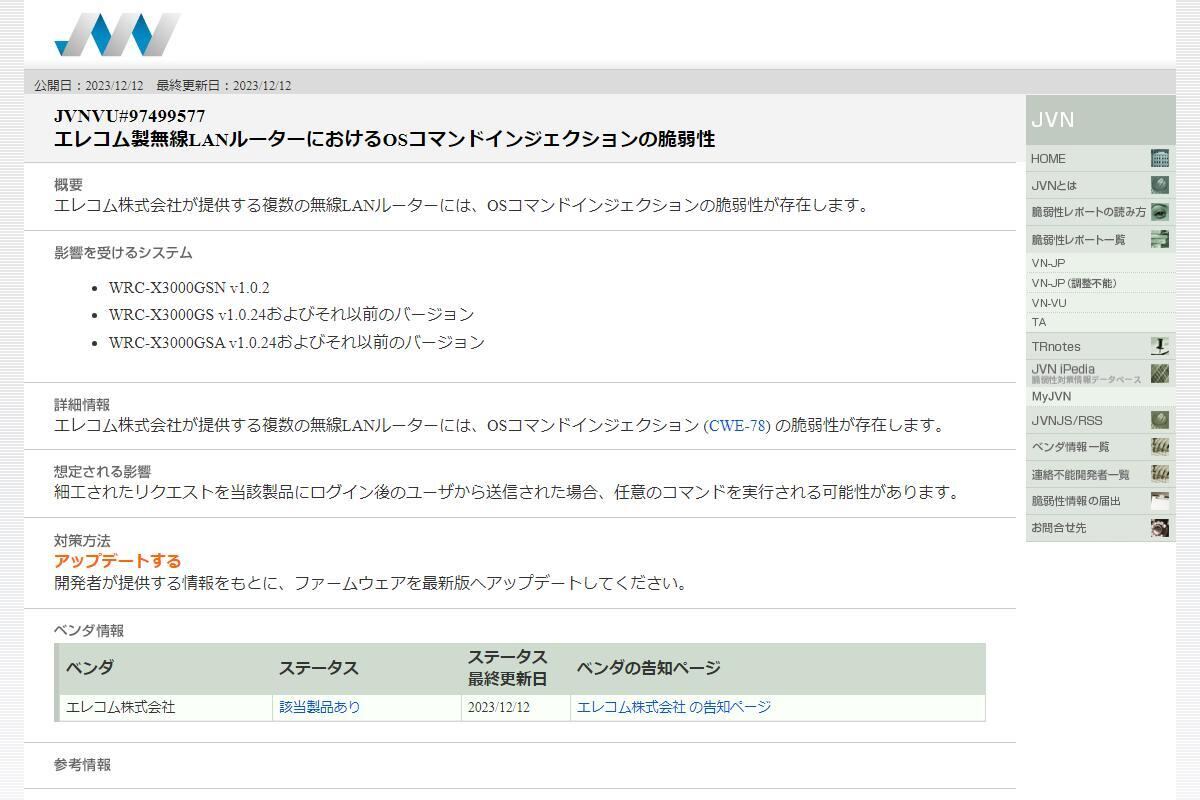
Task: Click the 対策方法 section heading
Action: [x=82, y=541]
